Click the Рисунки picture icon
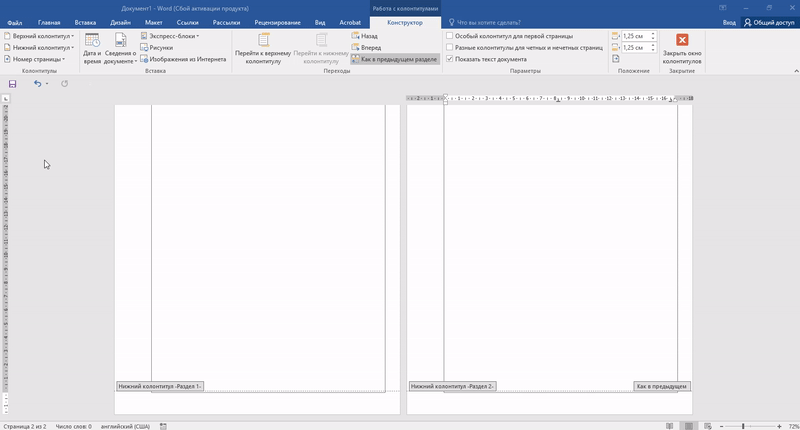Image resolution: width=800 pixels, height=430 pixels. pyautogui.click(x=143, y=47)
